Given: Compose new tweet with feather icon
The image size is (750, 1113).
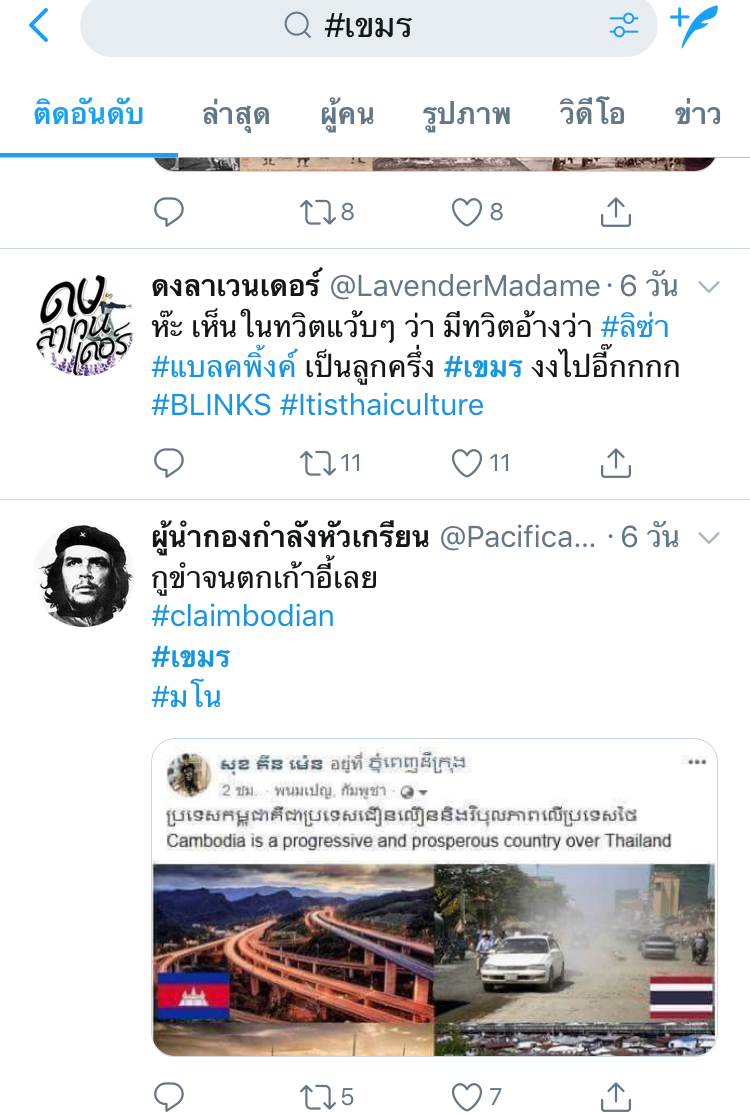Looking at the screenshot, I should click(x=693, y=26).
